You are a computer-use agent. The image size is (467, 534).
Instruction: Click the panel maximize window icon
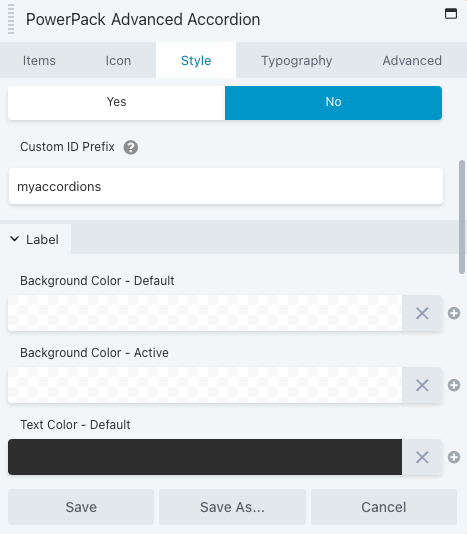click(451, 14)
